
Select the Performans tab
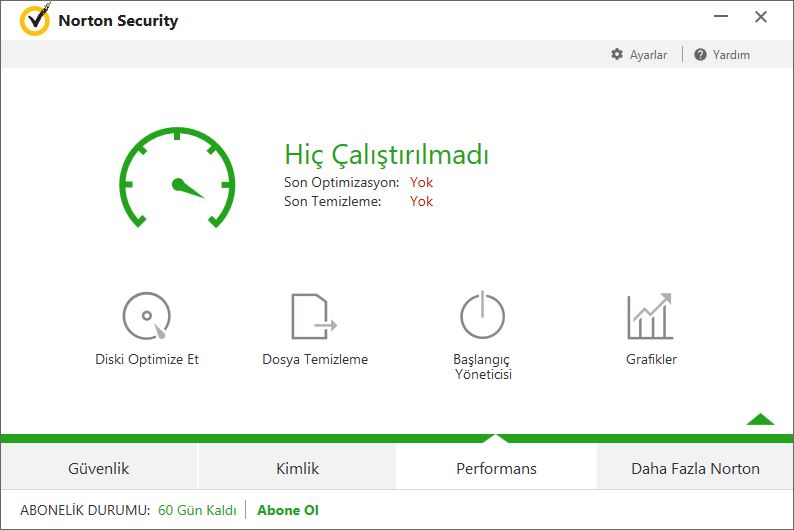tap(496, 468)
